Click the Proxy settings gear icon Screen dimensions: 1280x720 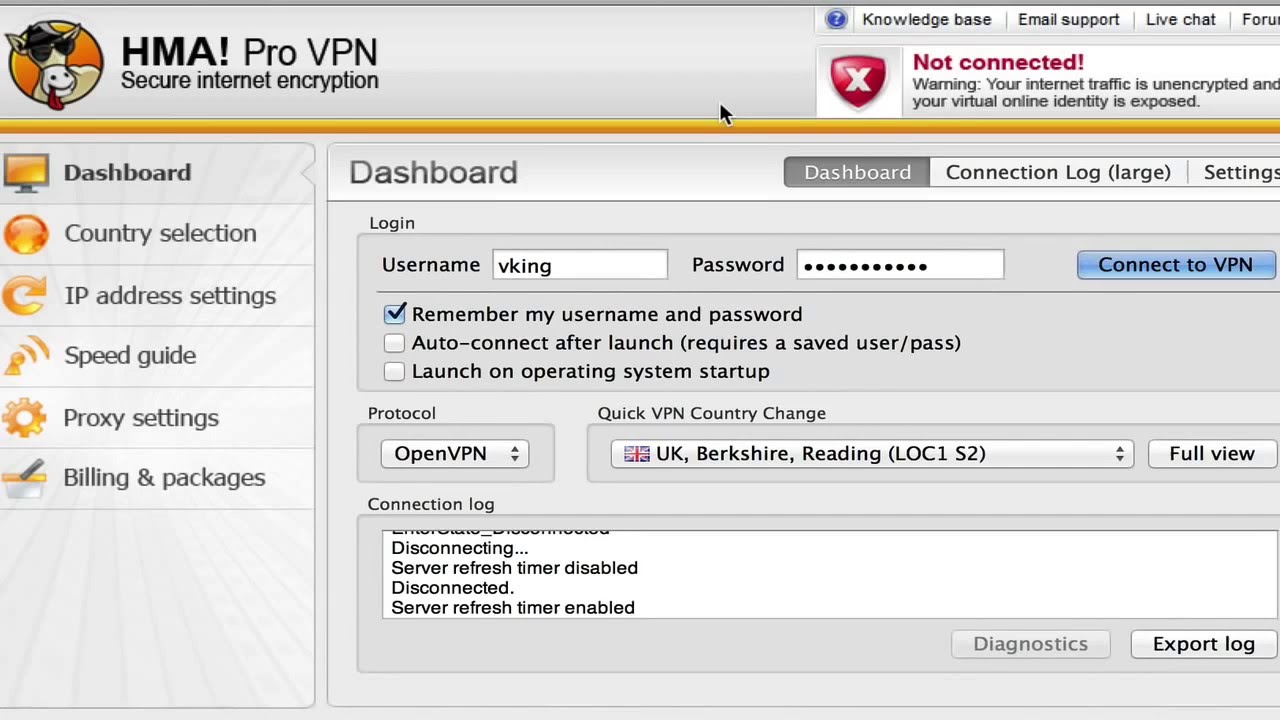[24, 418]
